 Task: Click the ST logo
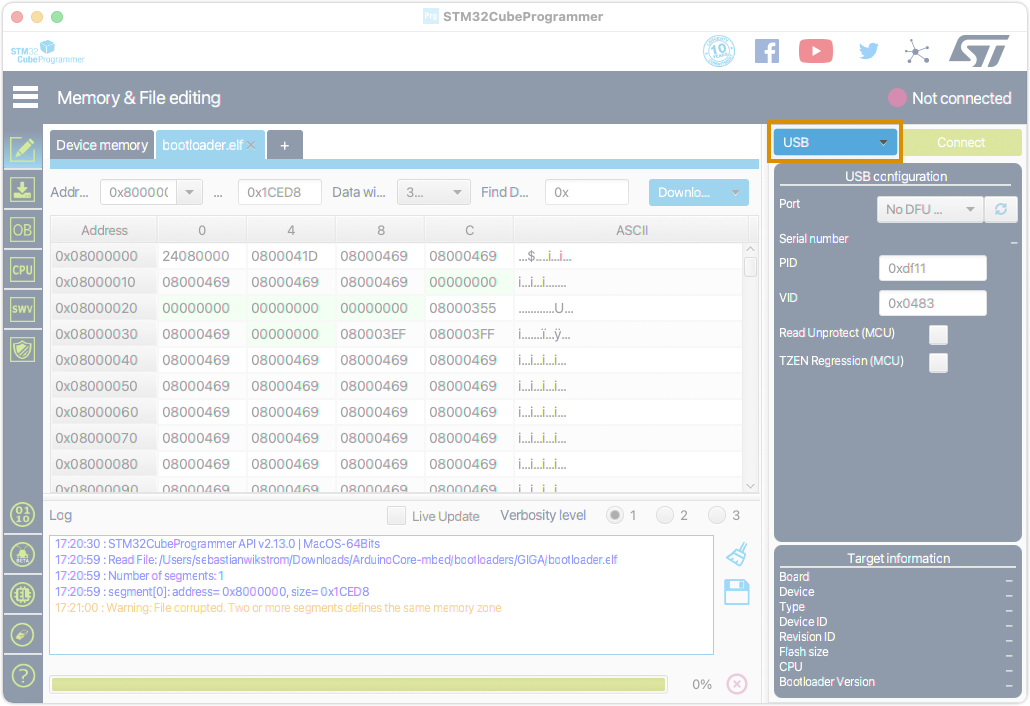(x=979, y=51)
